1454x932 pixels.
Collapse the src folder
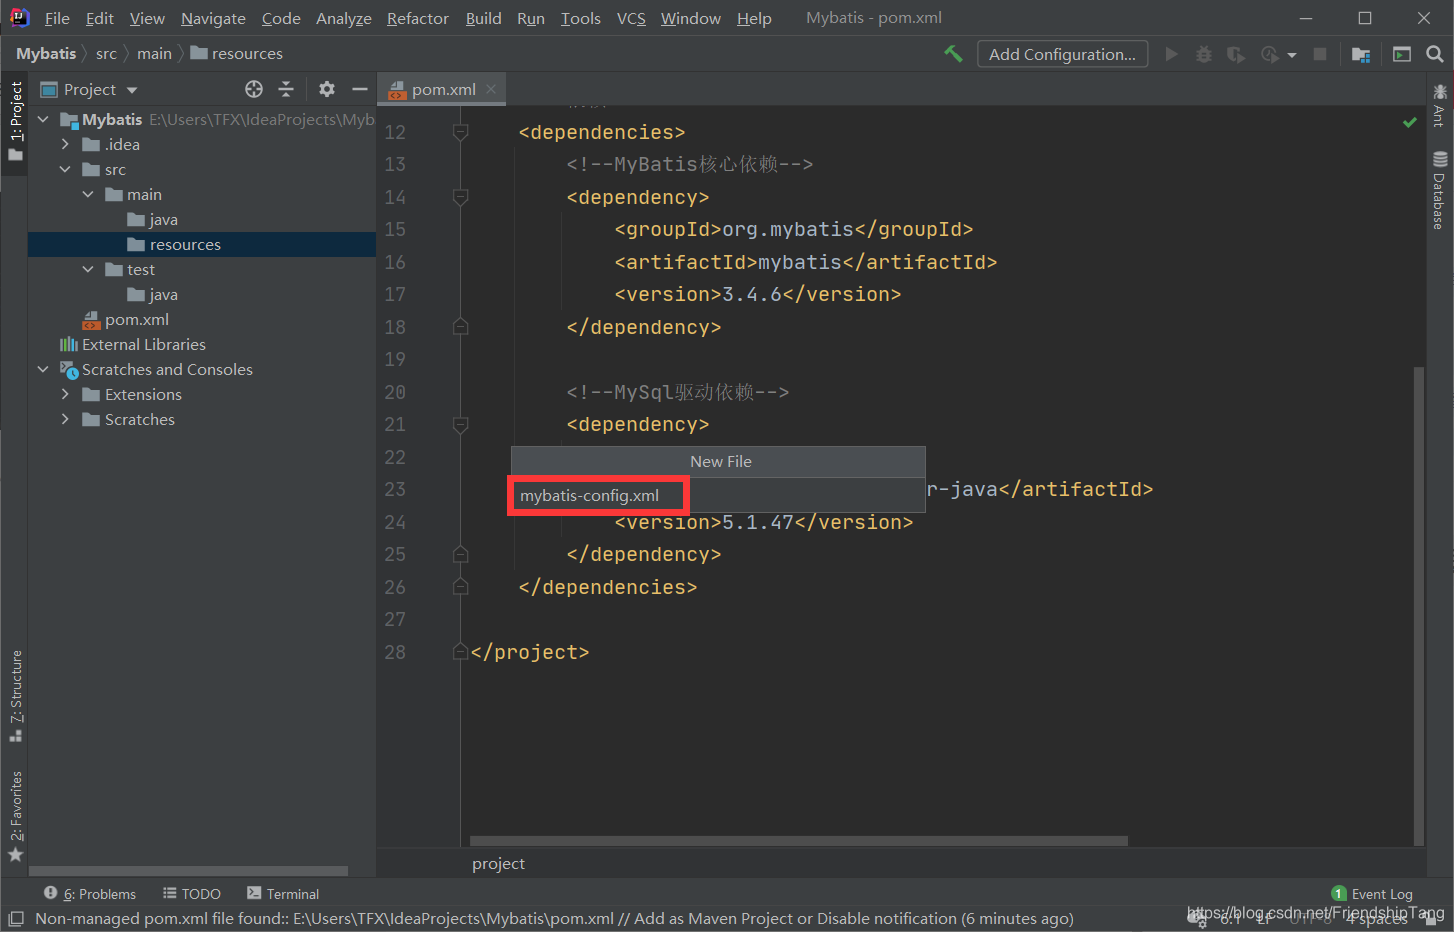click(x=65, y=169)
